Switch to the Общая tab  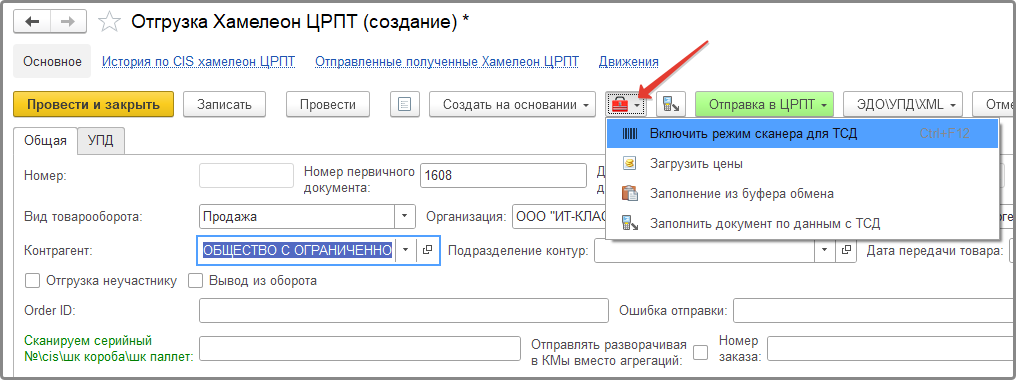[x=45, y=141]
